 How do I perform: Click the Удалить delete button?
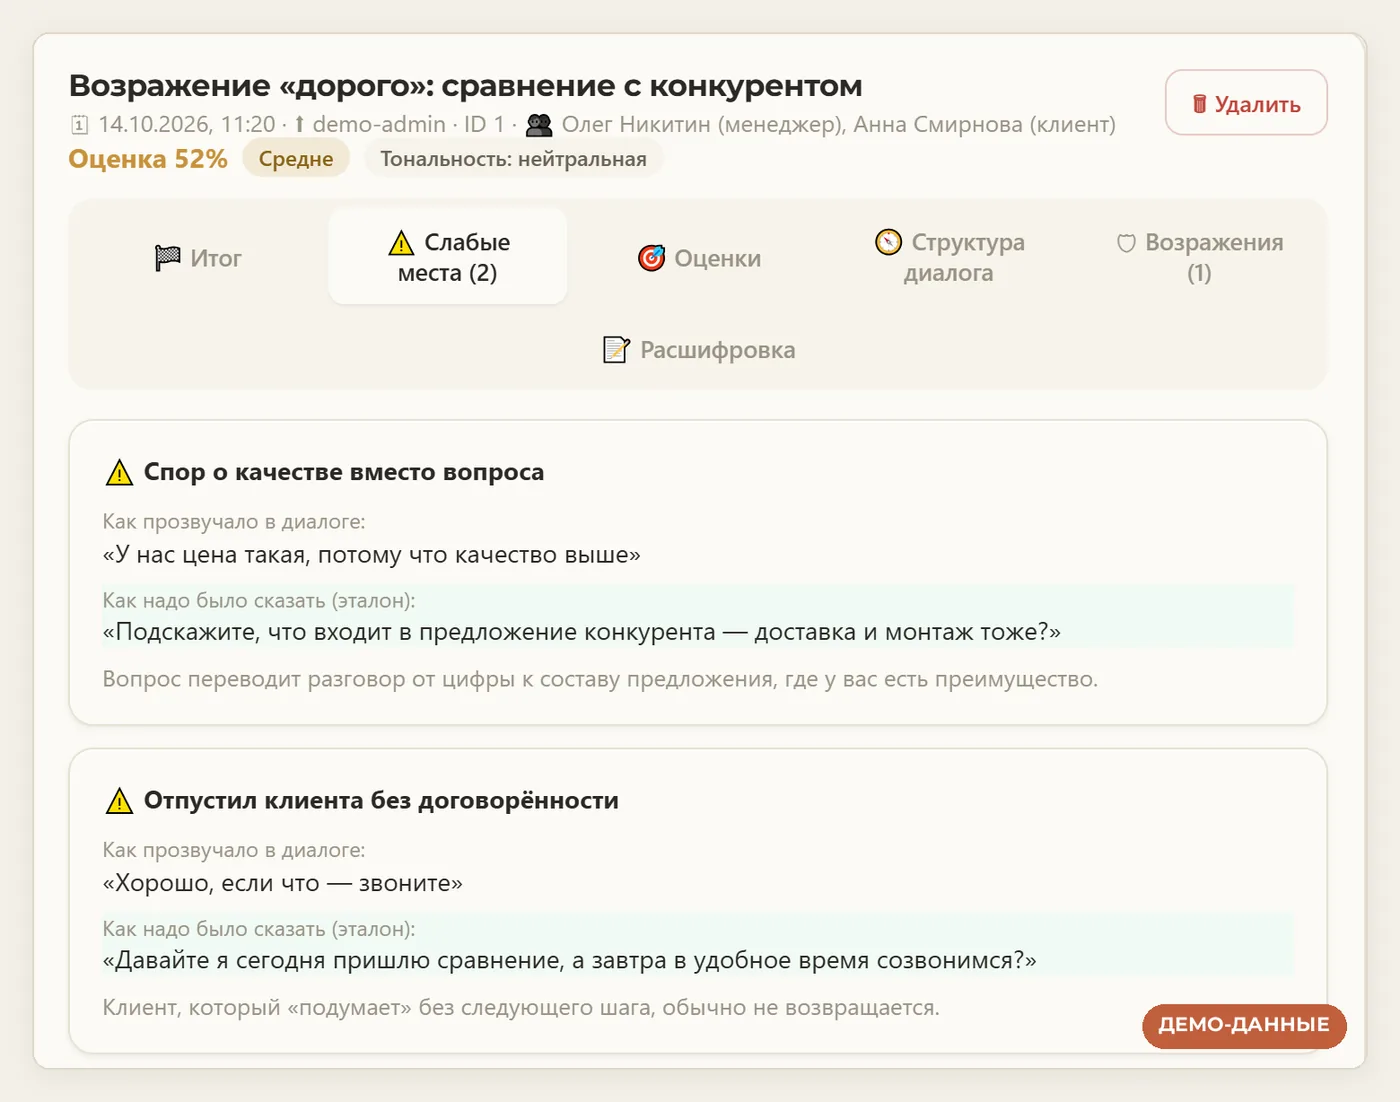pos(1246,103)
